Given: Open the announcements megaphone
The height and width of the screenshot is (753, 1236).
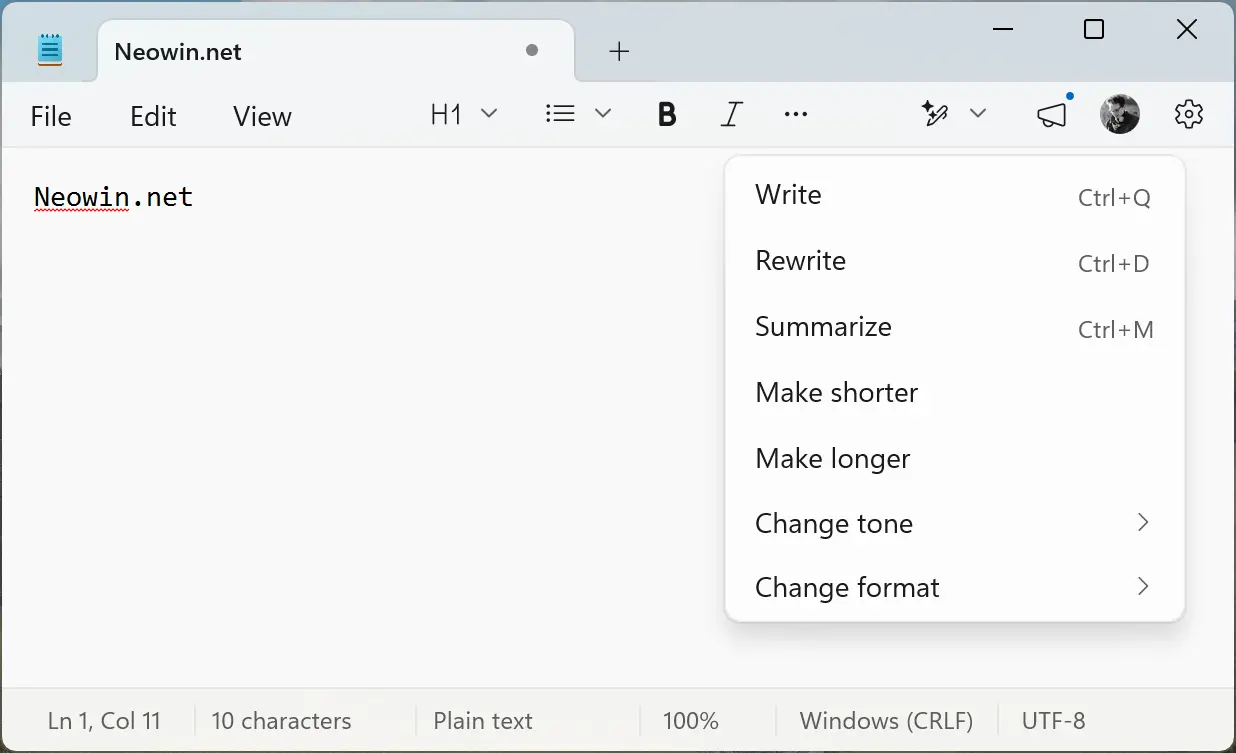Looking at the screenshot, I should [x=1051, y=114].
